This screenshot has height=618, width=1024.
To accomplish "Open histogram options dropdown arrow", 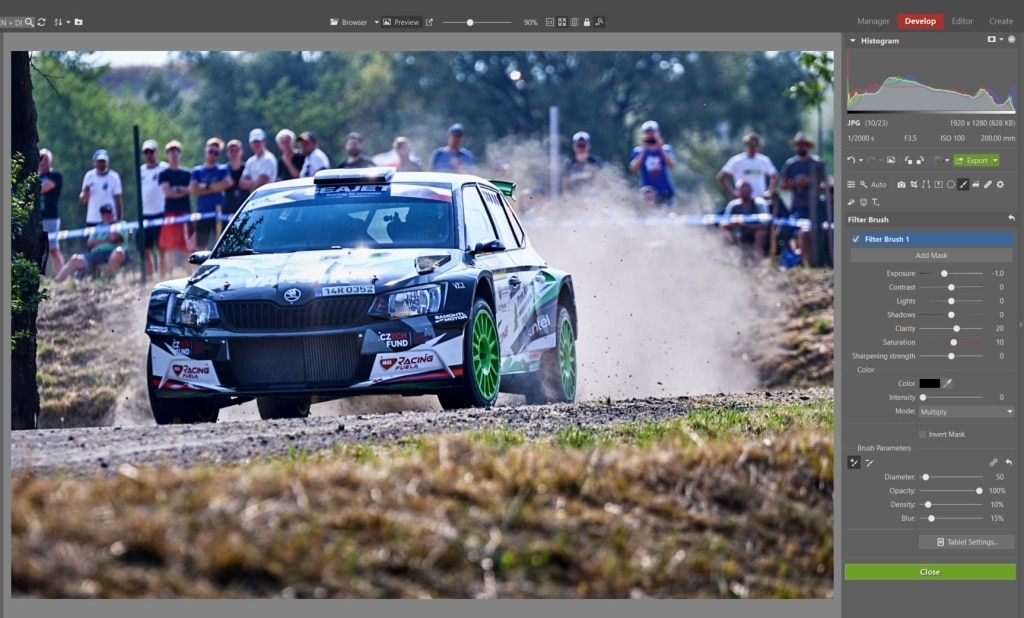I will 1001,40.
